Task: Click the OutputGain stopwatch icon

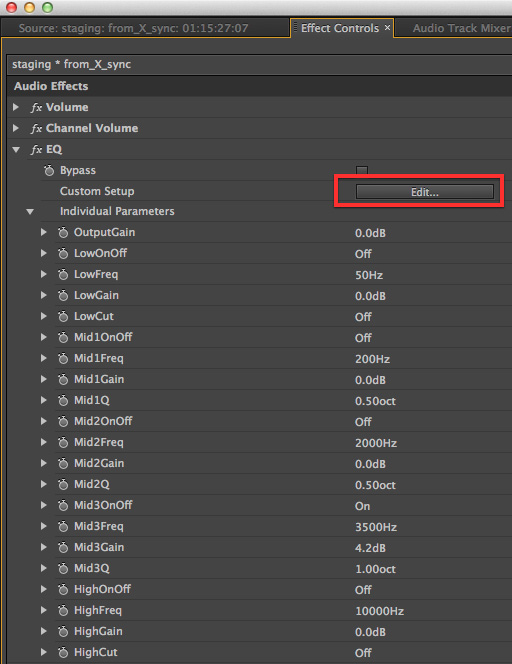Action: tap(63, 232)
